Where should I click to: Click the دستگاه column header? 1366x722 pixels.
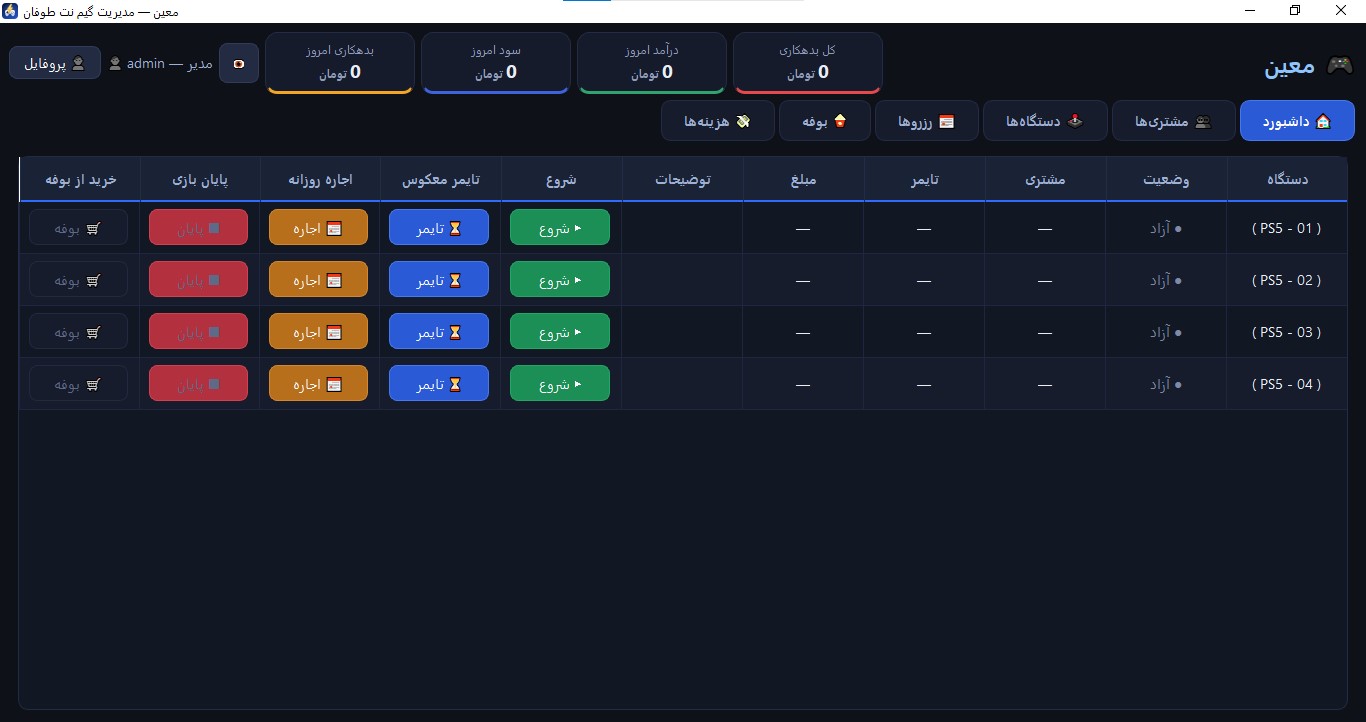pos(1287,179)
